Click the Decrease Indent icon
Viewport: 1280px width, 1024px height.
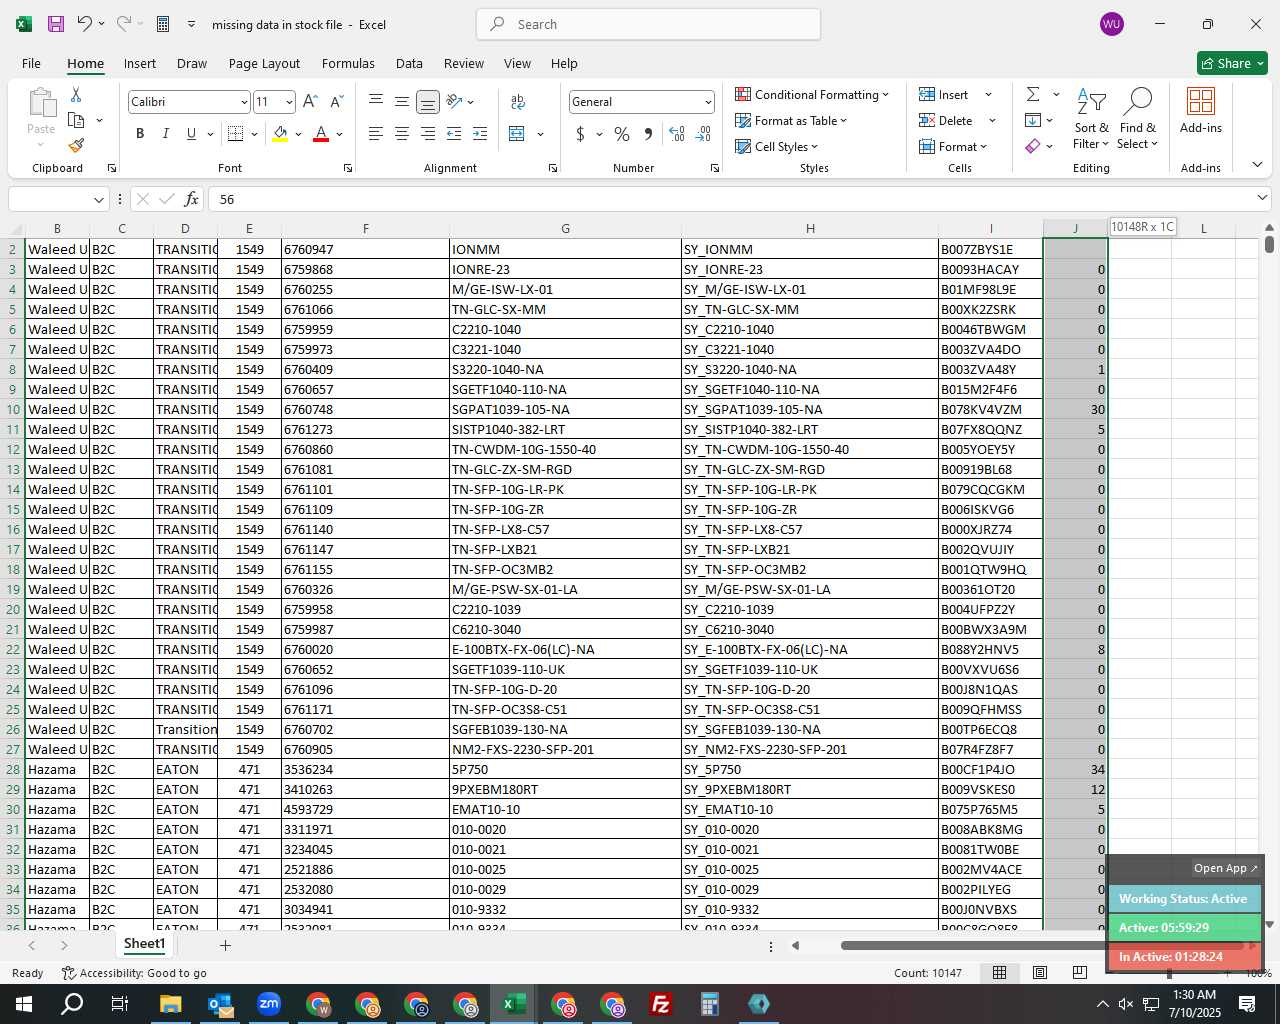click(454, 133)
